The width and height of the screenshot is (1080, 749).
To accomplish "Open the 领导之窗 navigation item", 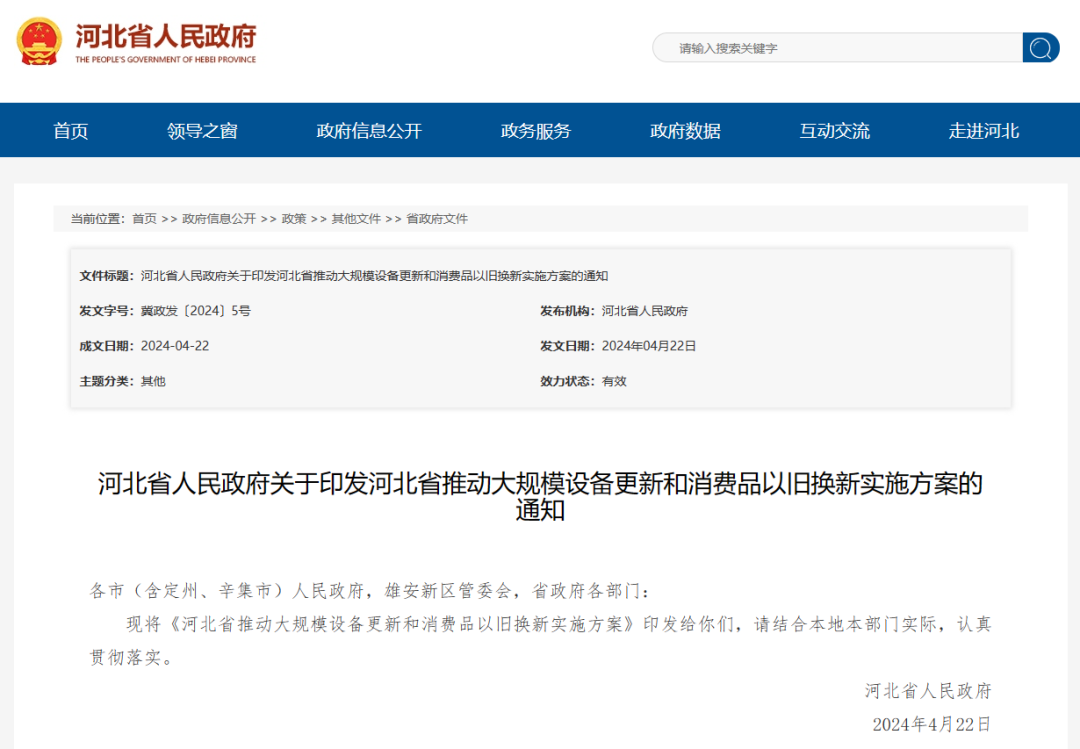I will point(202,131).
